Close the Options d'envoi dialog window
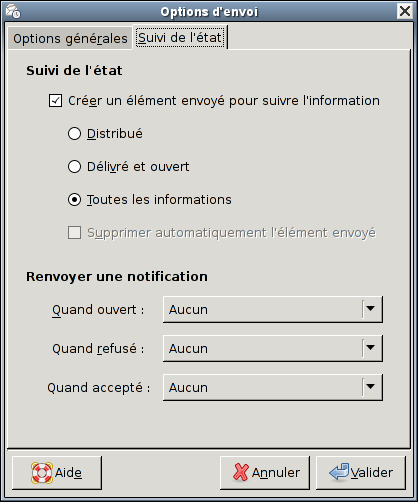The height and width of the screenshot is (502, 418). (x=405, y=11)
